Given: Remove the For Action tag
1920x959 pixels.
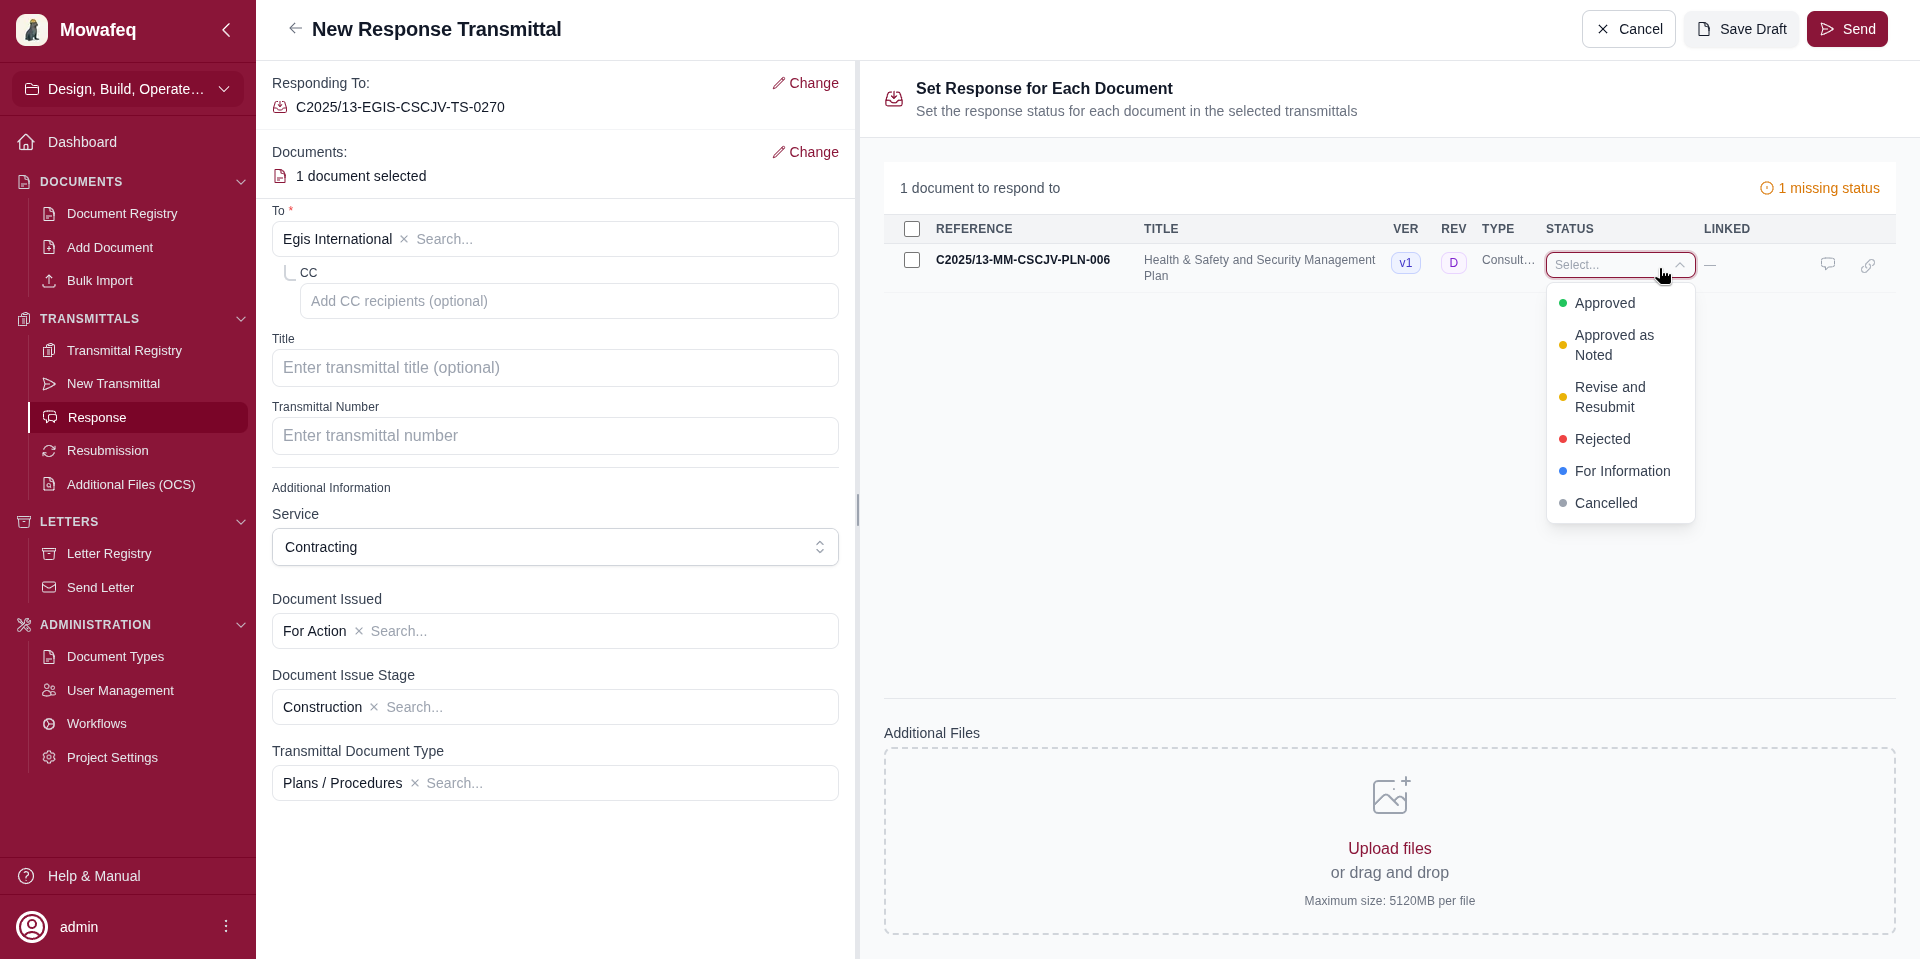Looking at the screenshot, I should (x=359, y=631).
